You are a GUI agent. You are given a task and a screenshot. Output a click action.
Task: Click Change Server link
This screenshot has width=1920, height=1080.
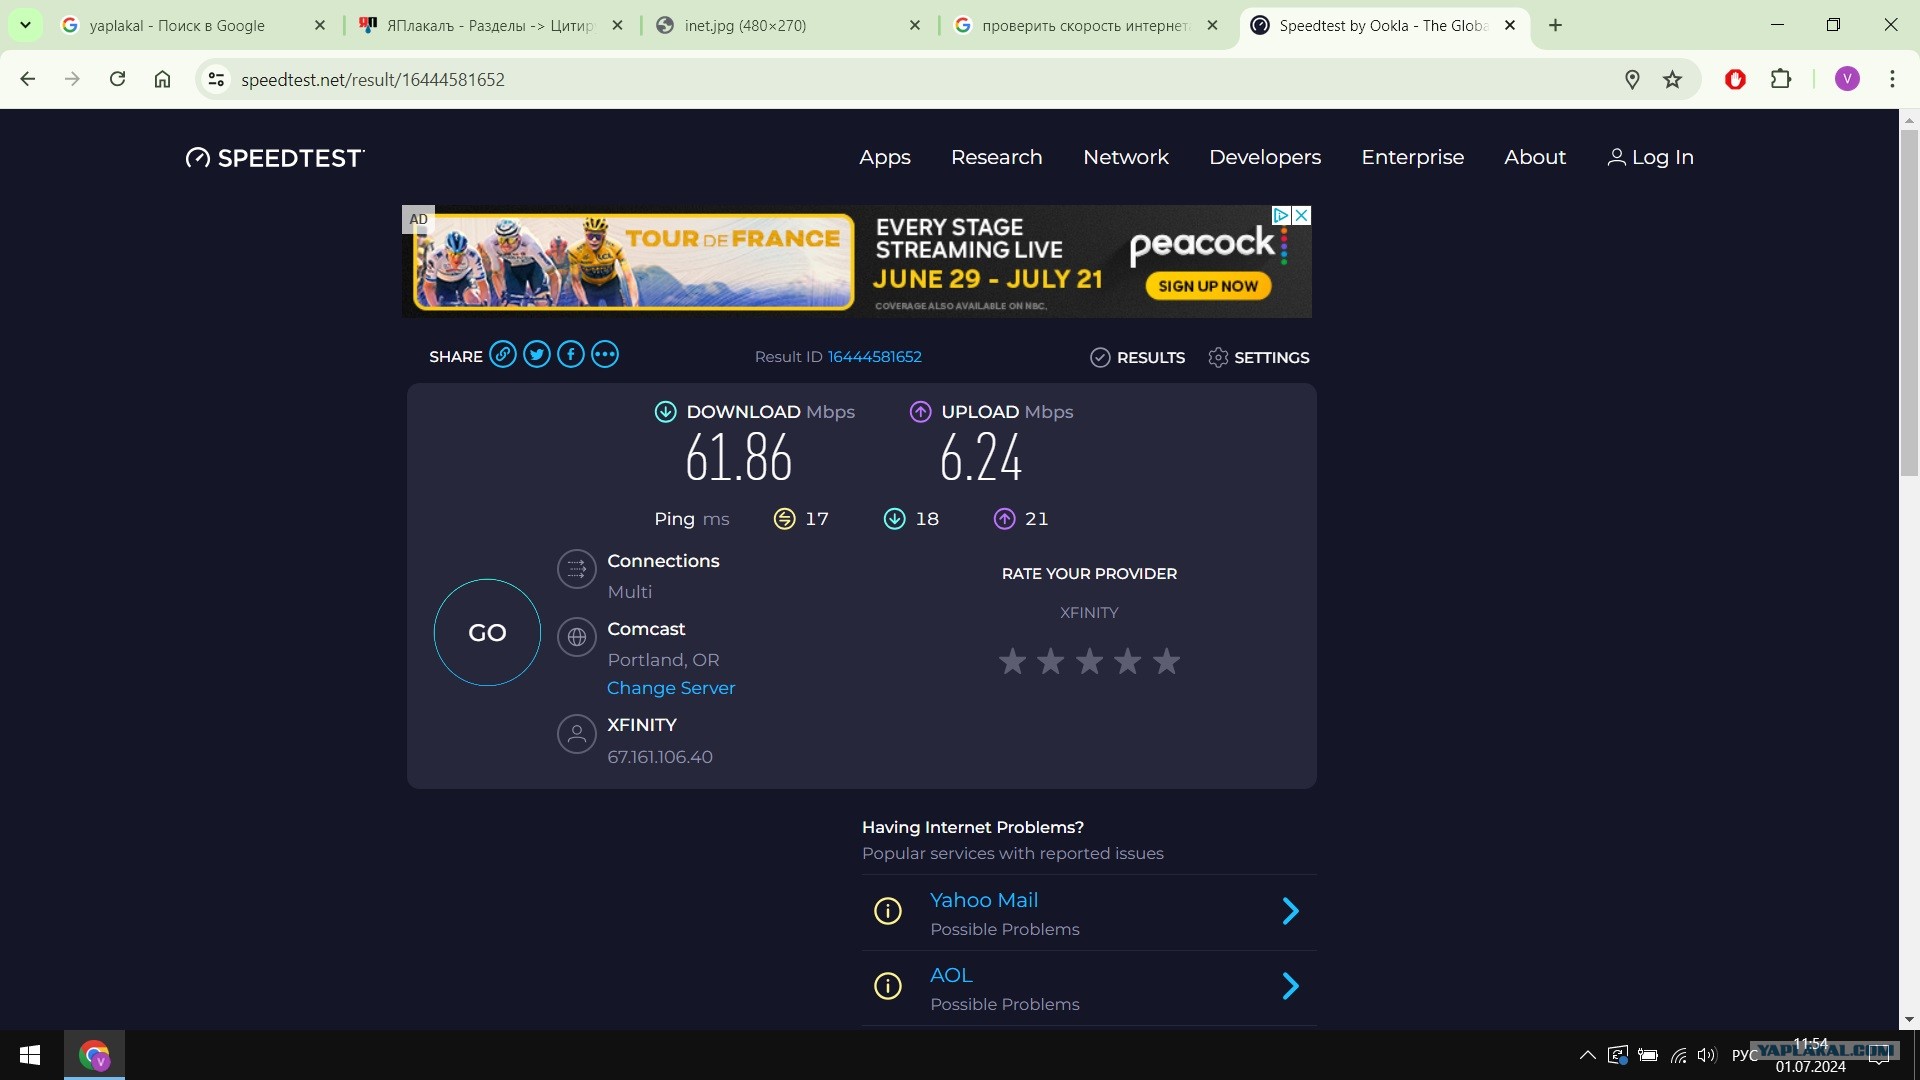(x=671, y=688)
